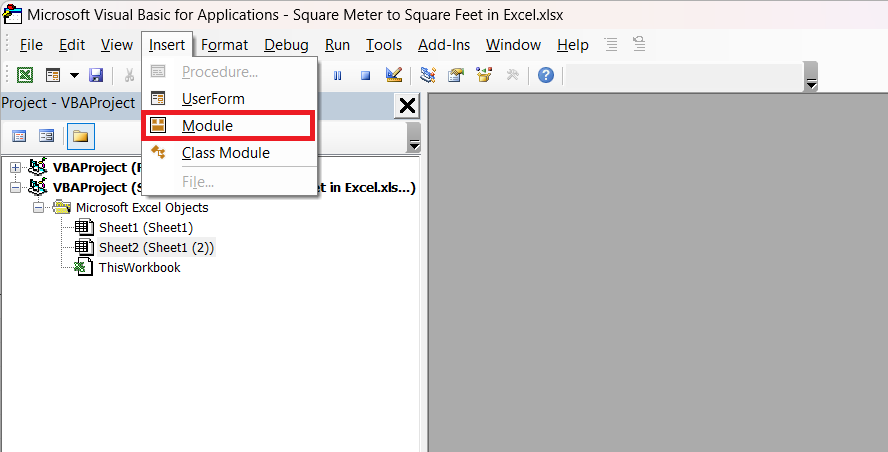Expand the first VBAProject tree node
Viewport: 888px width, 452px height.
click(15, 168)
